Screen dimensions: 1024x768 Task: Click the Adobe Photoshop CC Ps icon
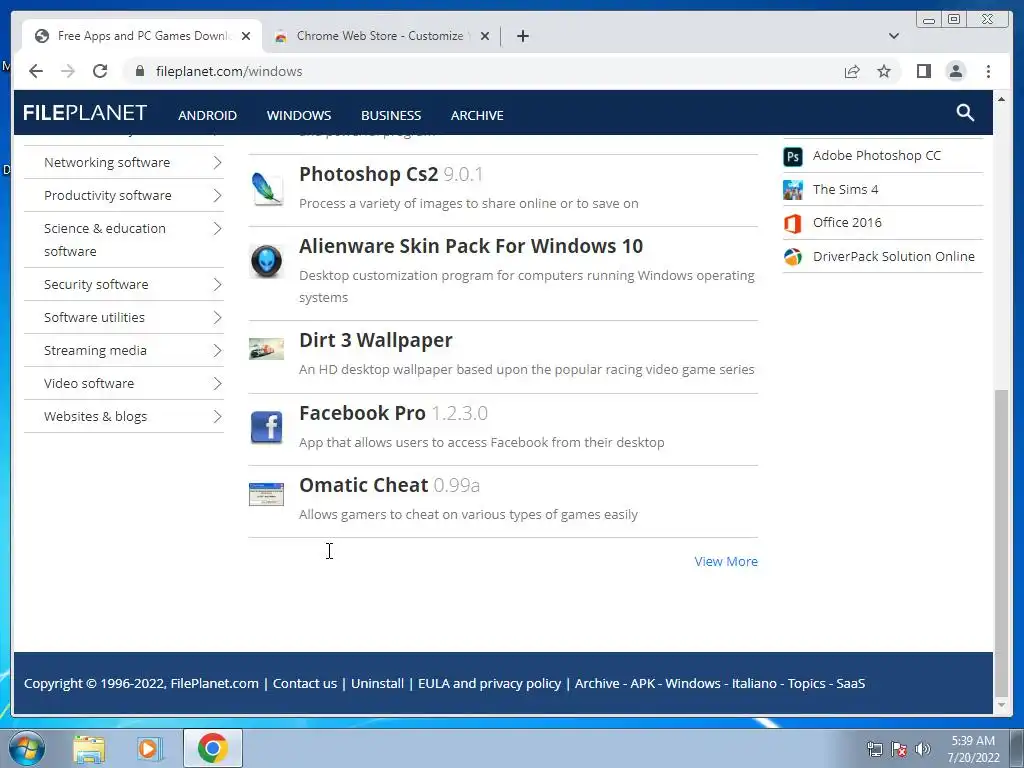[x=793, y=156]
